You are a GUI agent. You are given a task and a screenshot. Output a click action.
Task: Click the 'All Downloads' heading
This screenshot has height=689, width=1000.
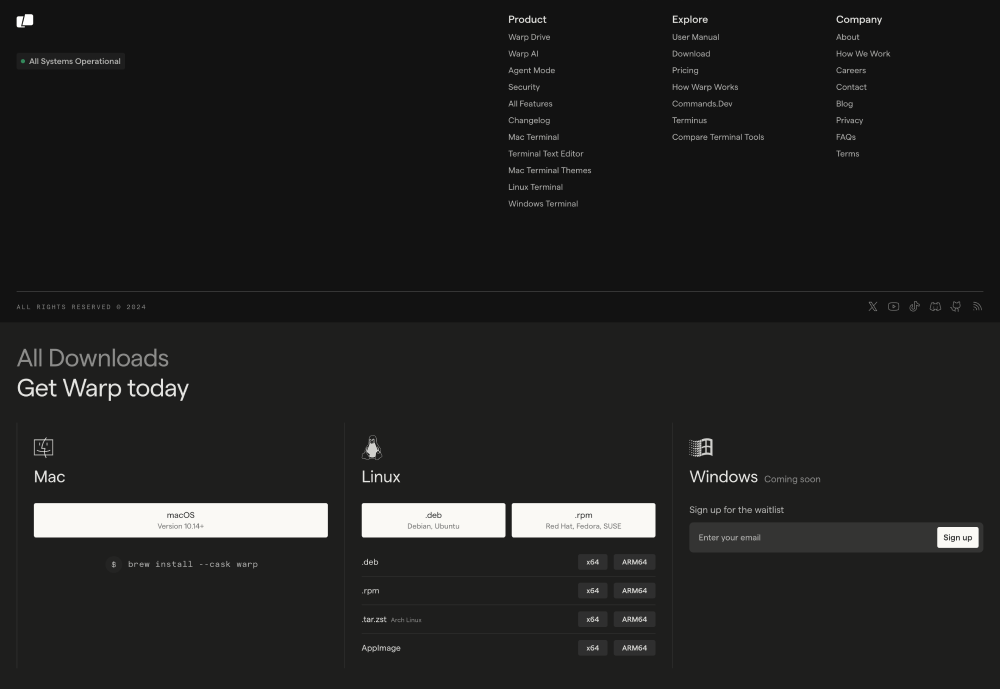92,358
